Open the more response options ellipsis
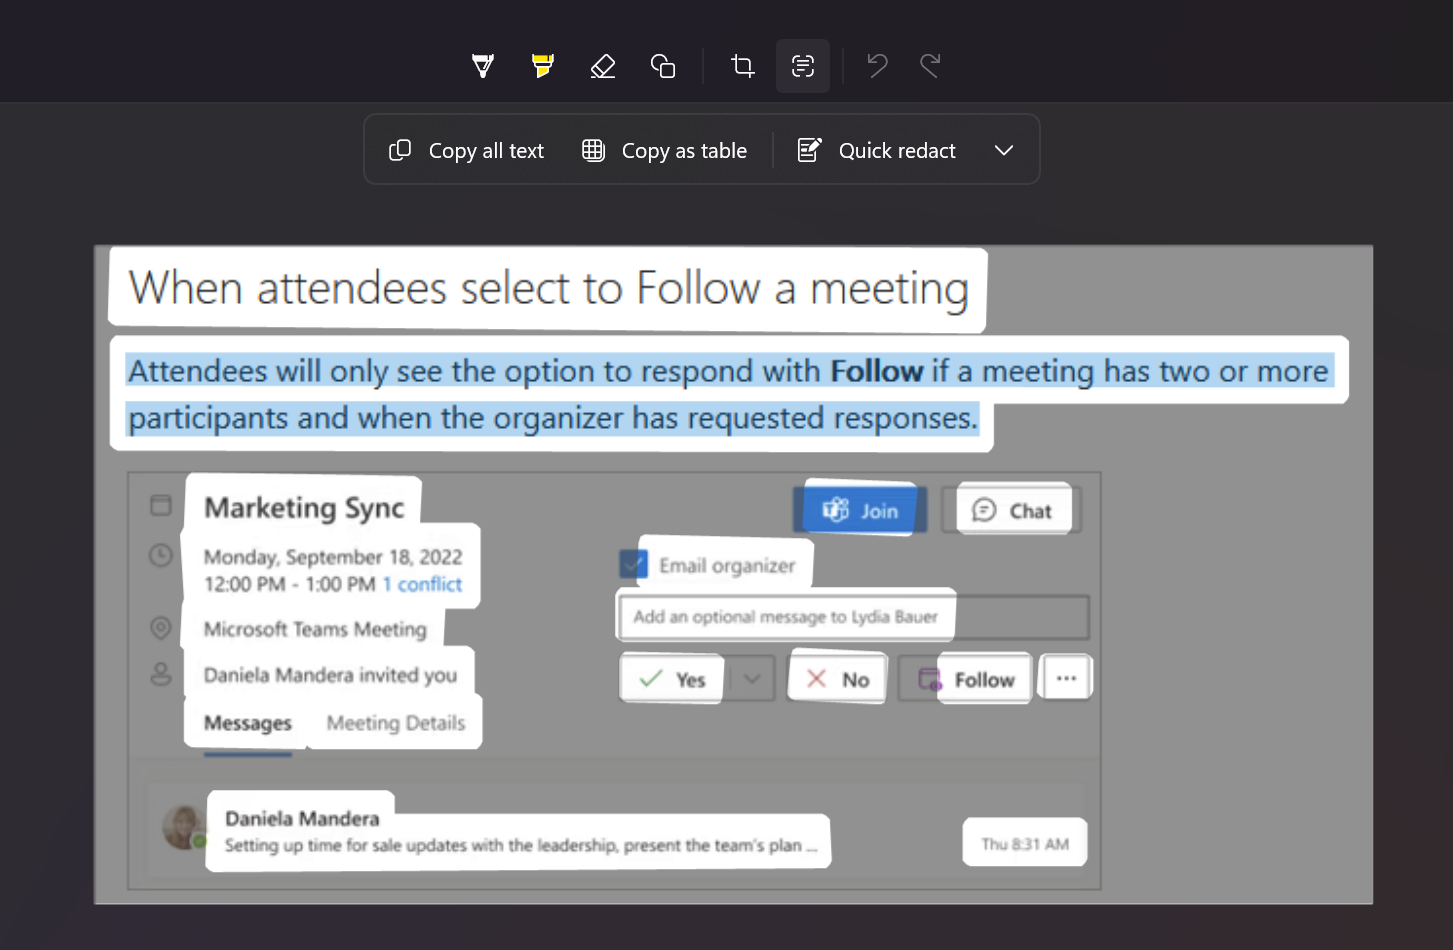The height and width of the screenshot is (950, 1453). (1065, 677)
